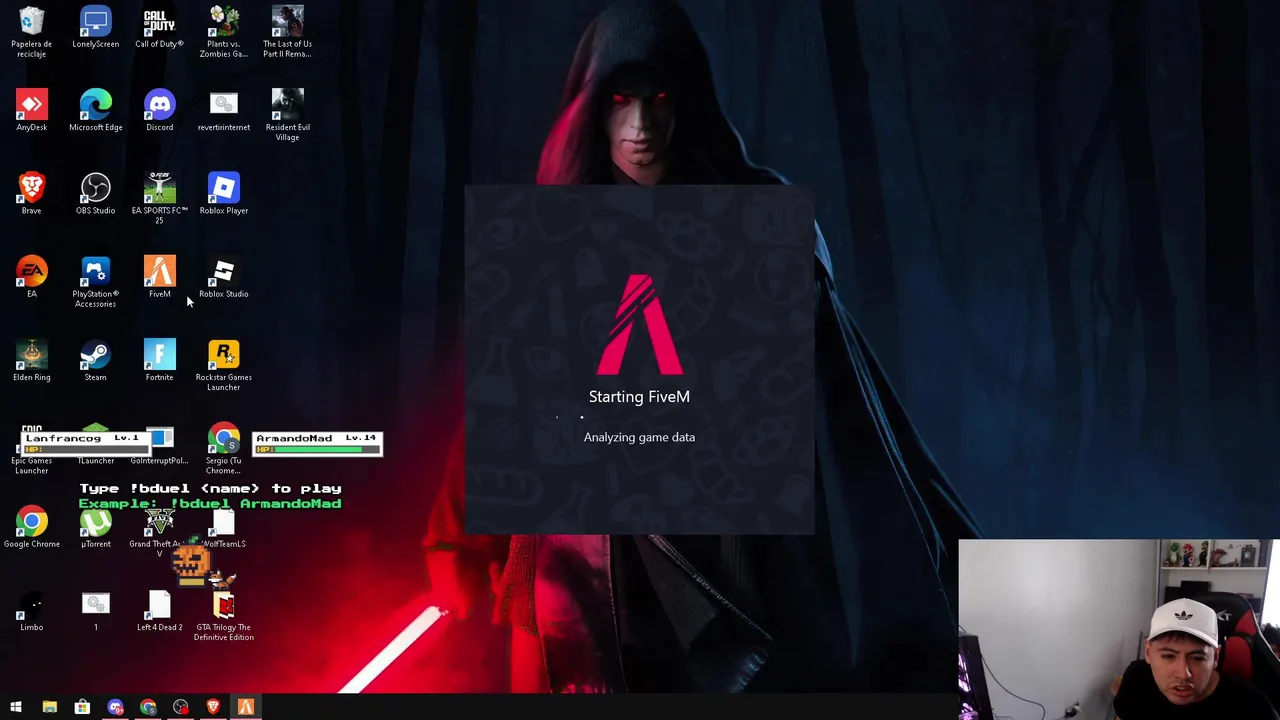This screenshot has height=720, width=1280.
Task: Select the Roblox Player desktop icon
Action: coord(223,193)
